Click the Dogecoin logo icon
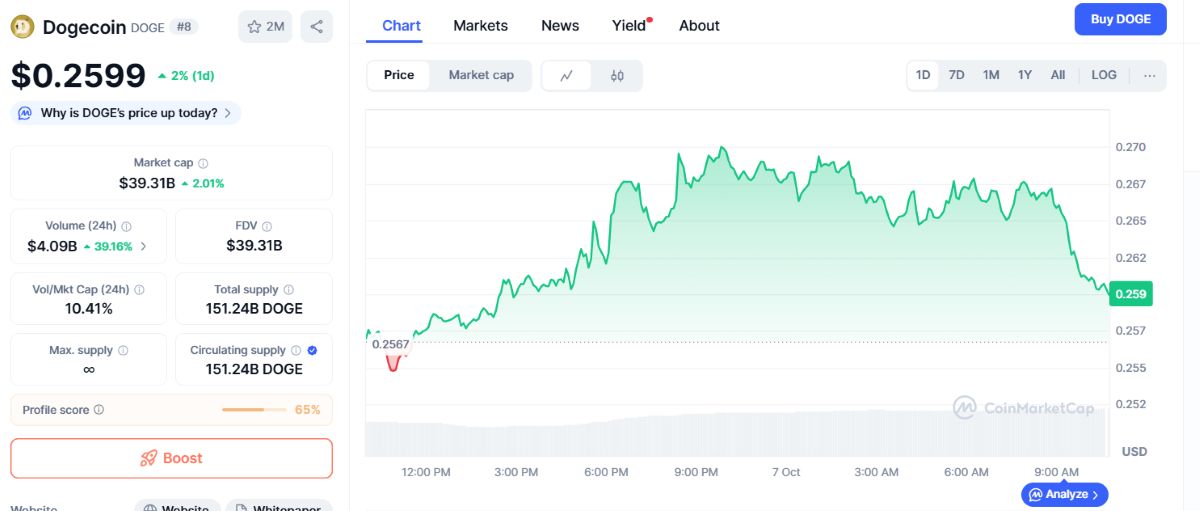This screenshot has height=511, width=1200. tap(22, 27)
